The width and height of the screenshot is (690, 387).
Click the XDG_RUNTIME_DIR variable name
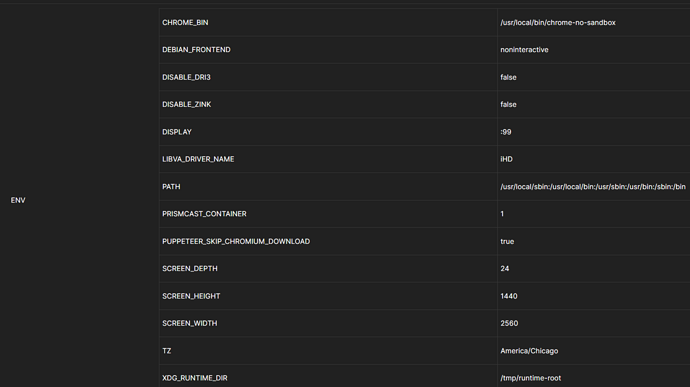pyautogui.click(x=195, y=378)
